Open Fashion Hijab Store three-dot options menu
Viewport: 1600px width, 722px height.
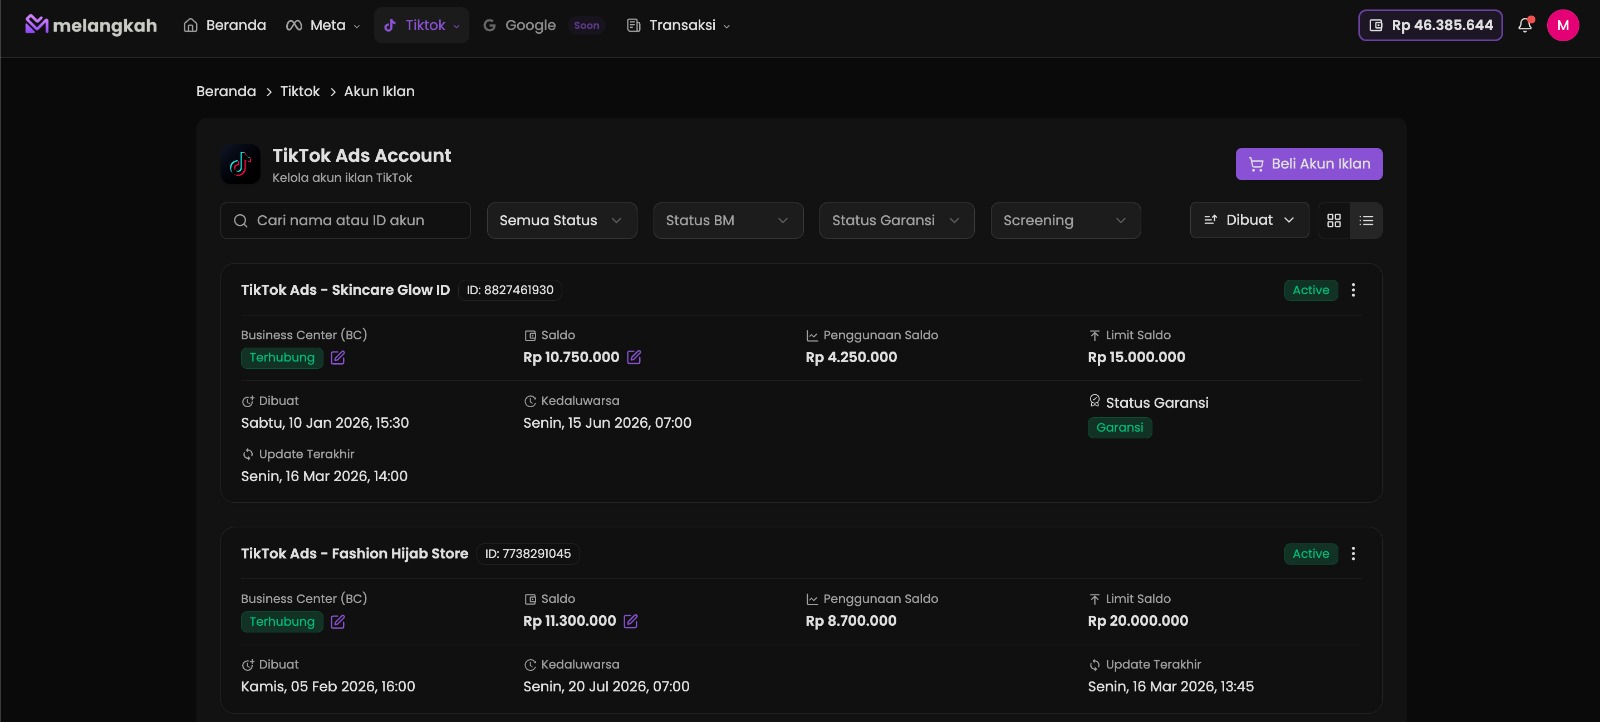(1354, 554)
